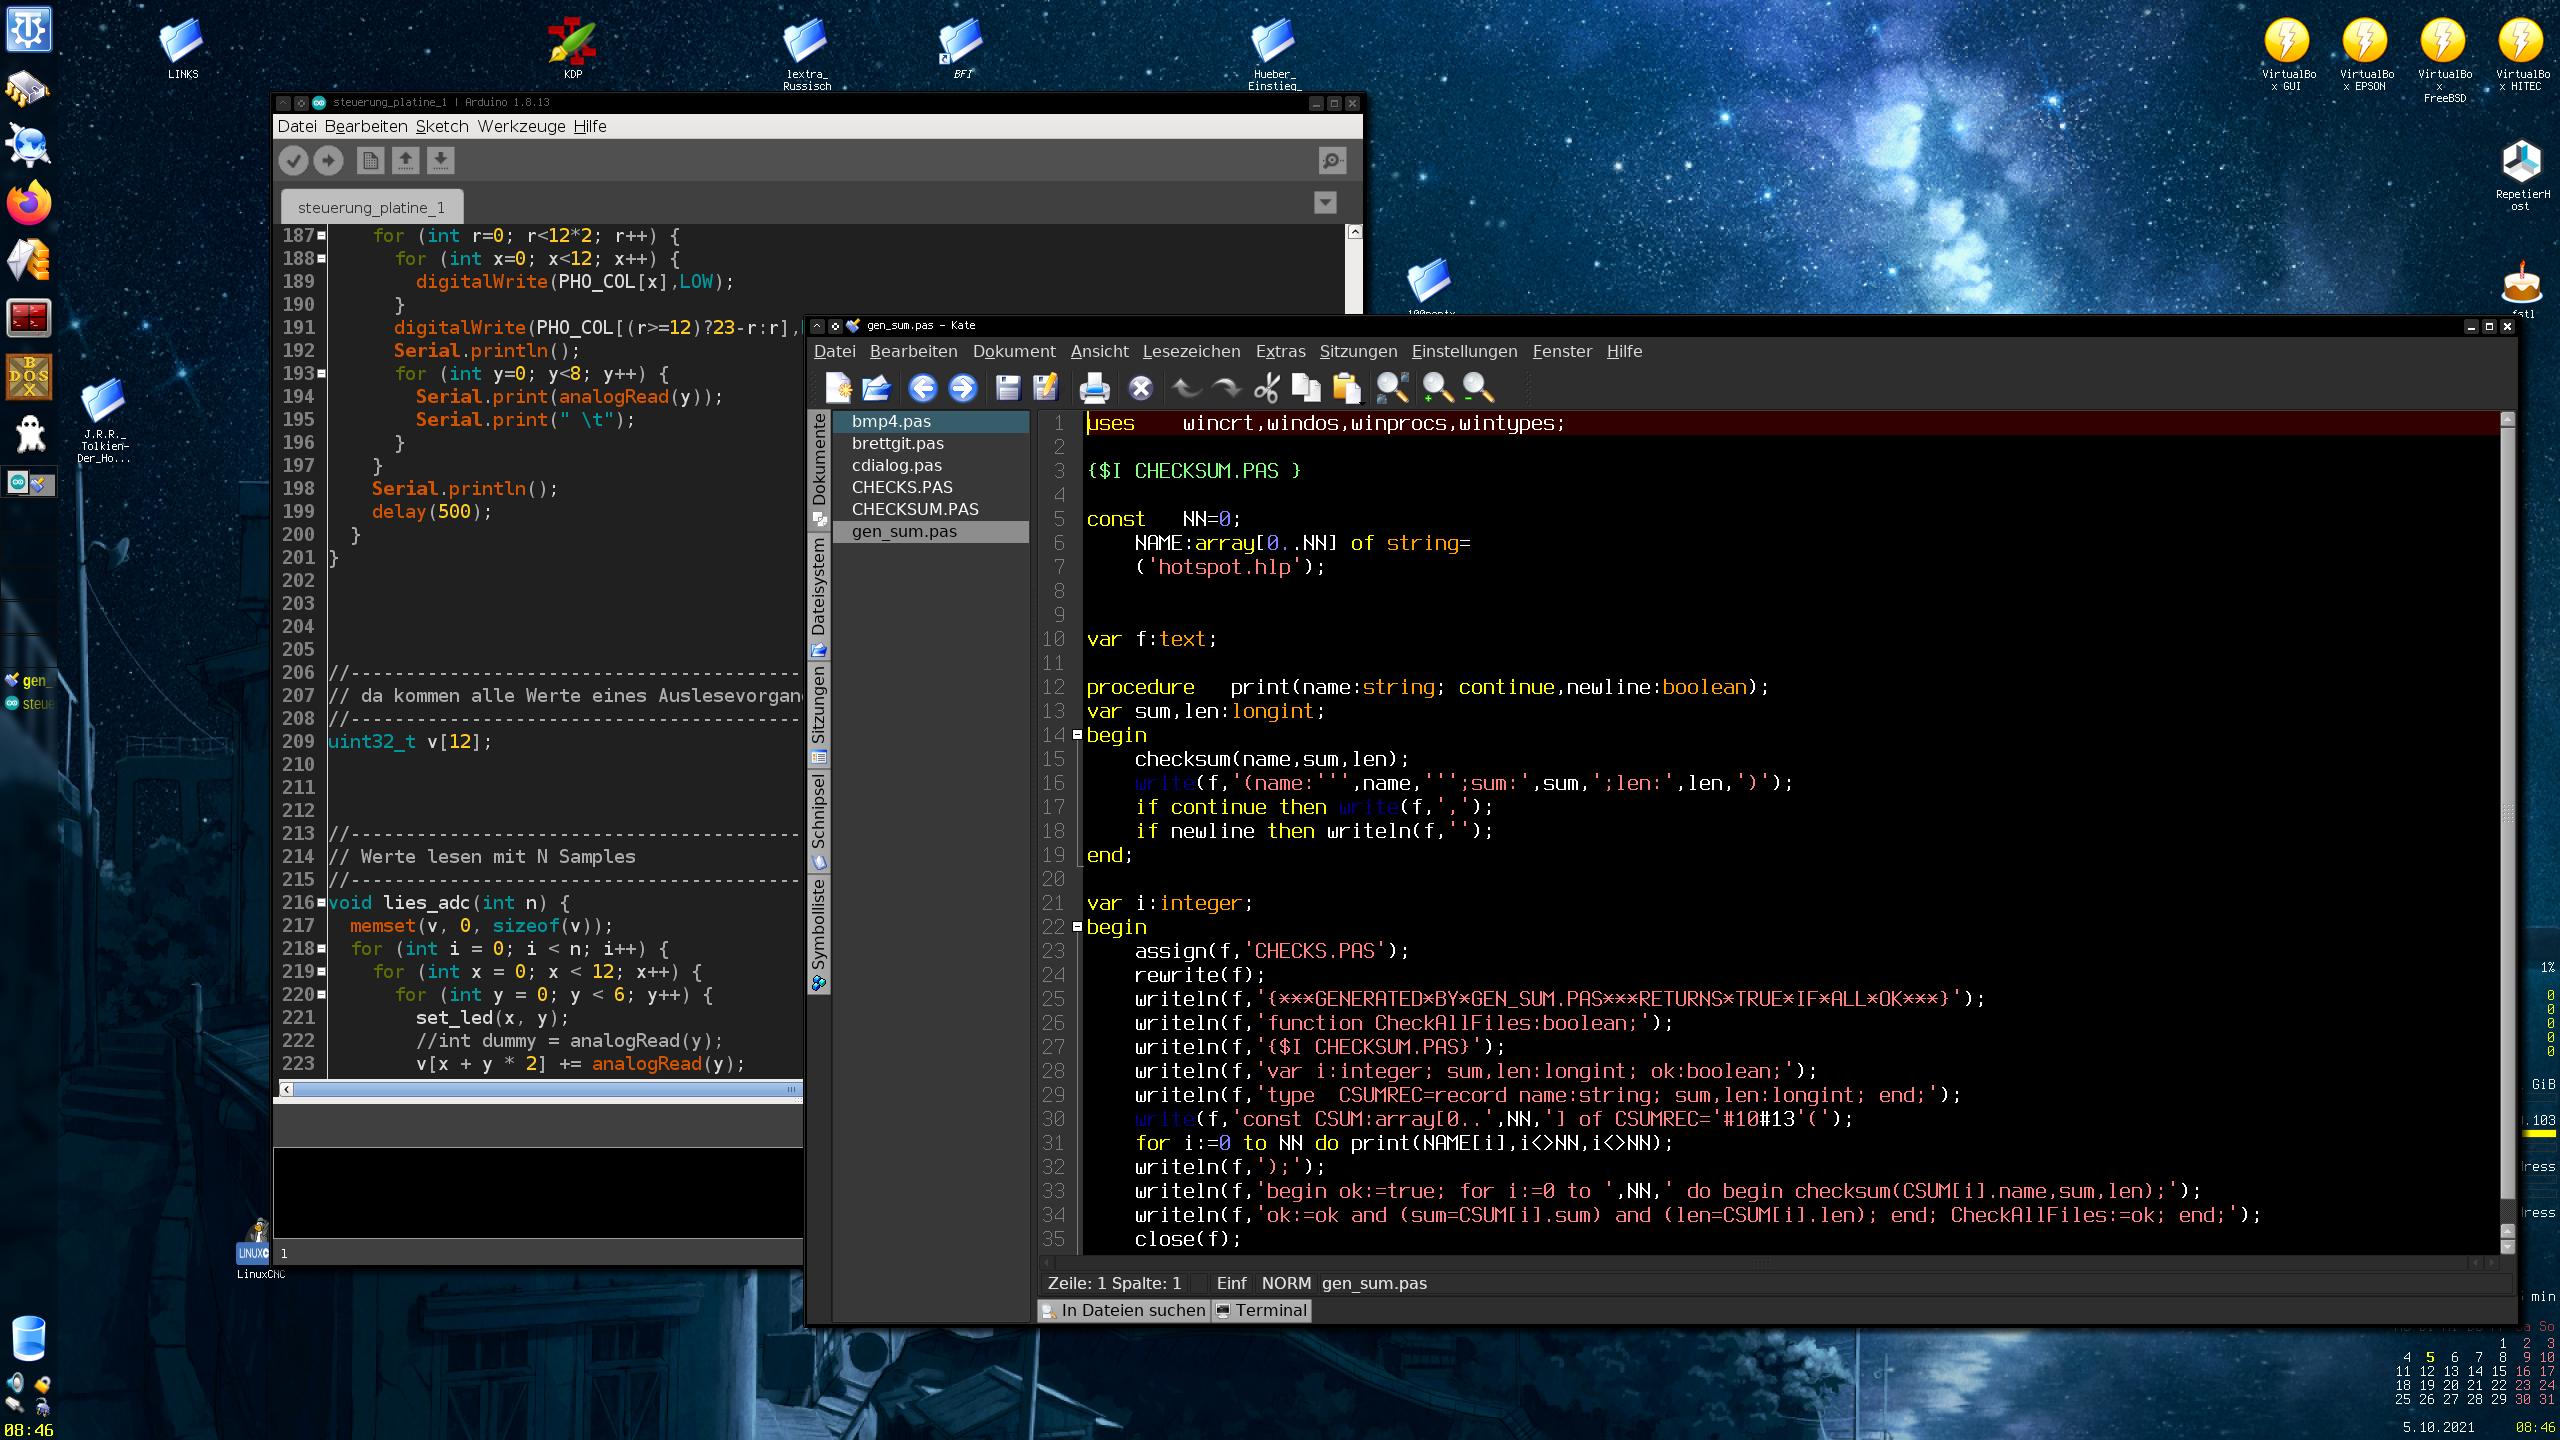Viewport: 2560px width, 1440px height.
Task: Click the blue Back arrow in Kate toolbar
Action: click(923, 388)
